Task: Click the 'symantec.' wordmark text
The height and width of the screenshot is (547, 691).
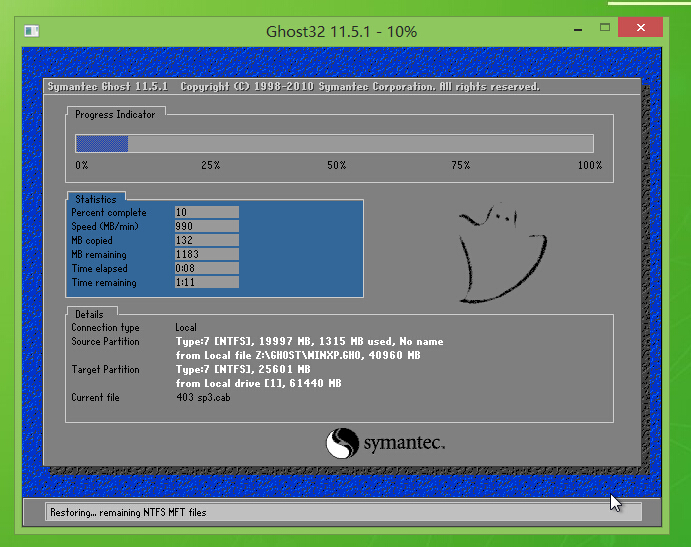Action: coord(404,443)
